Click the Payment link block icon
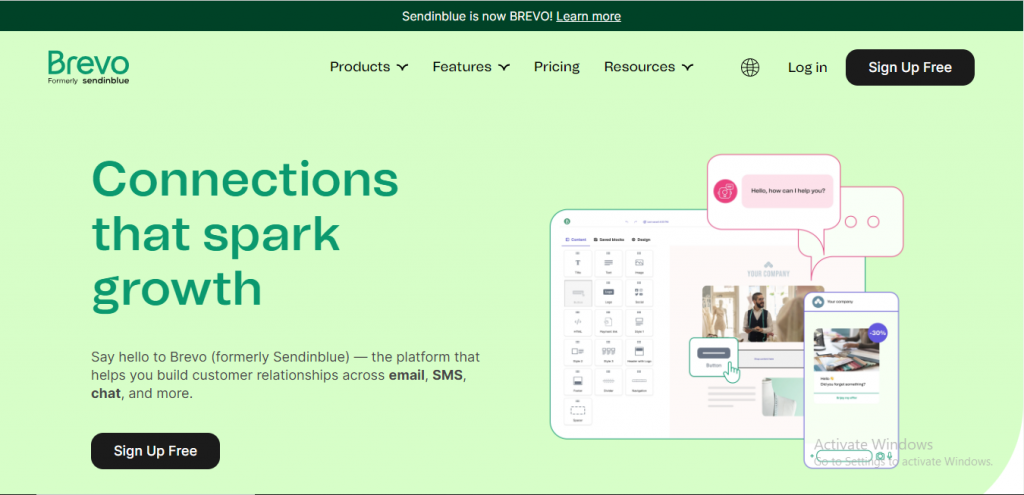The height and width of the screenshot is (495, 1024). [609, 322]
